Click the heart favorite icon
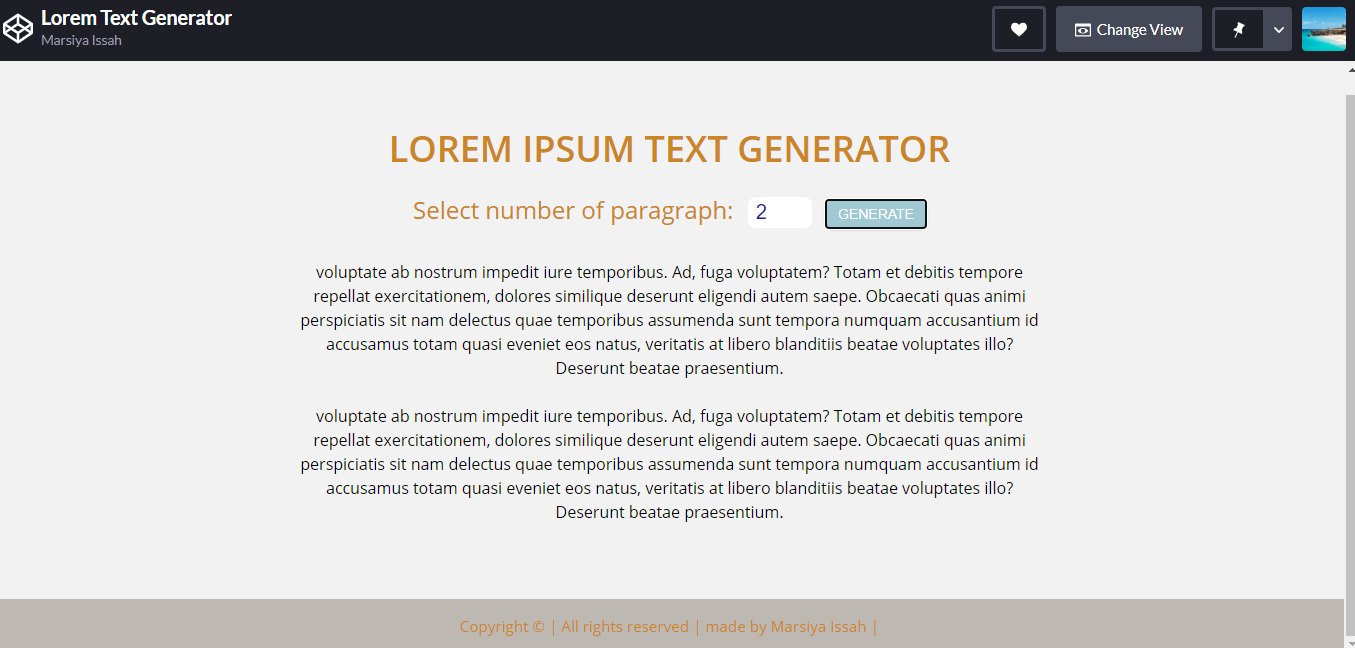 click(x=1018, y=28)
